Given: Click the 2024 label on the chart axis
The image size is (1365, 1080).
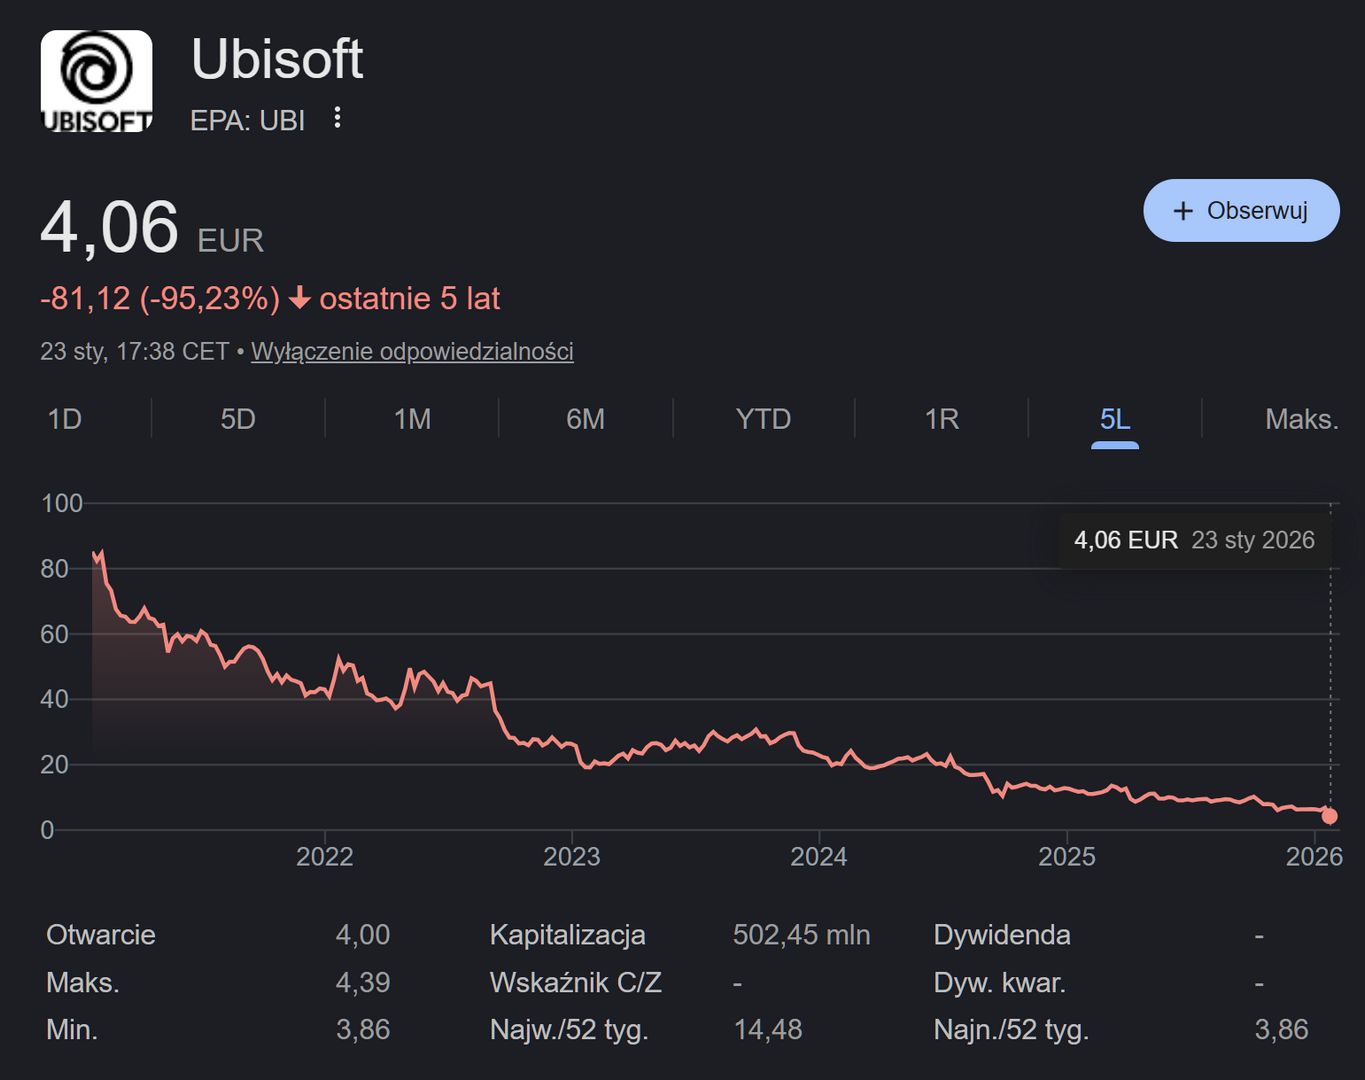Looking at the screenshot, I should pyautogui.click(x=819, y=856).
